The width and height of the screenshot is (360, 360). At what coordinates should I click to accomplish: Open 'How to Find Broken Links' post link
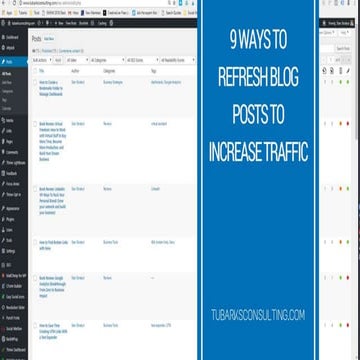tap(53, 245)
